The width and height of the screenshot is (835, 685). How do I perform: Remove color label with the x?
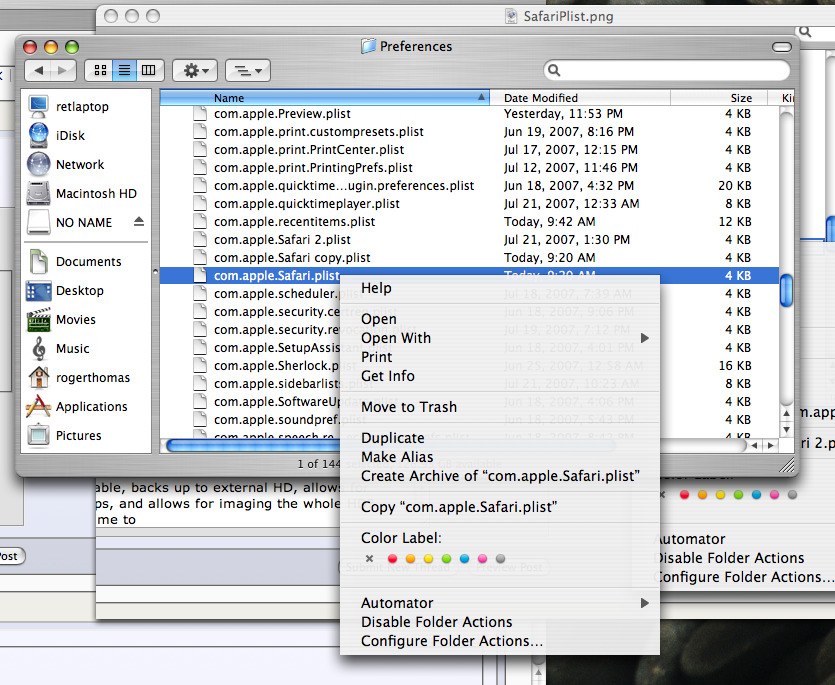pyautogui.click(x=370, y=559)
